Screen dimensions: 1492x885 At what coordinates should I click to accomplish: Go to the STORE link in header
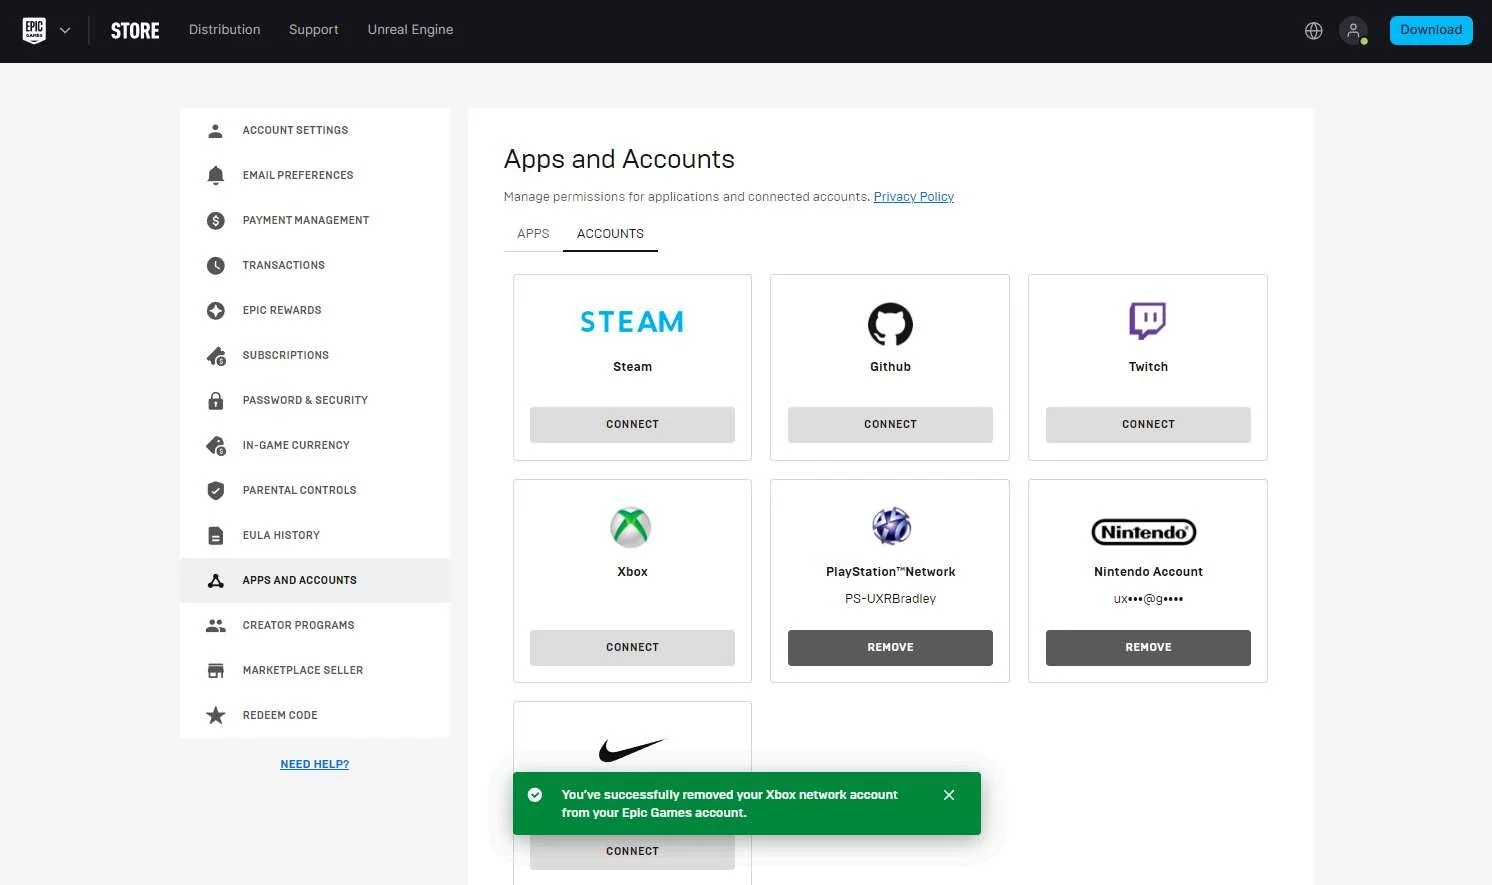point(135,31)
